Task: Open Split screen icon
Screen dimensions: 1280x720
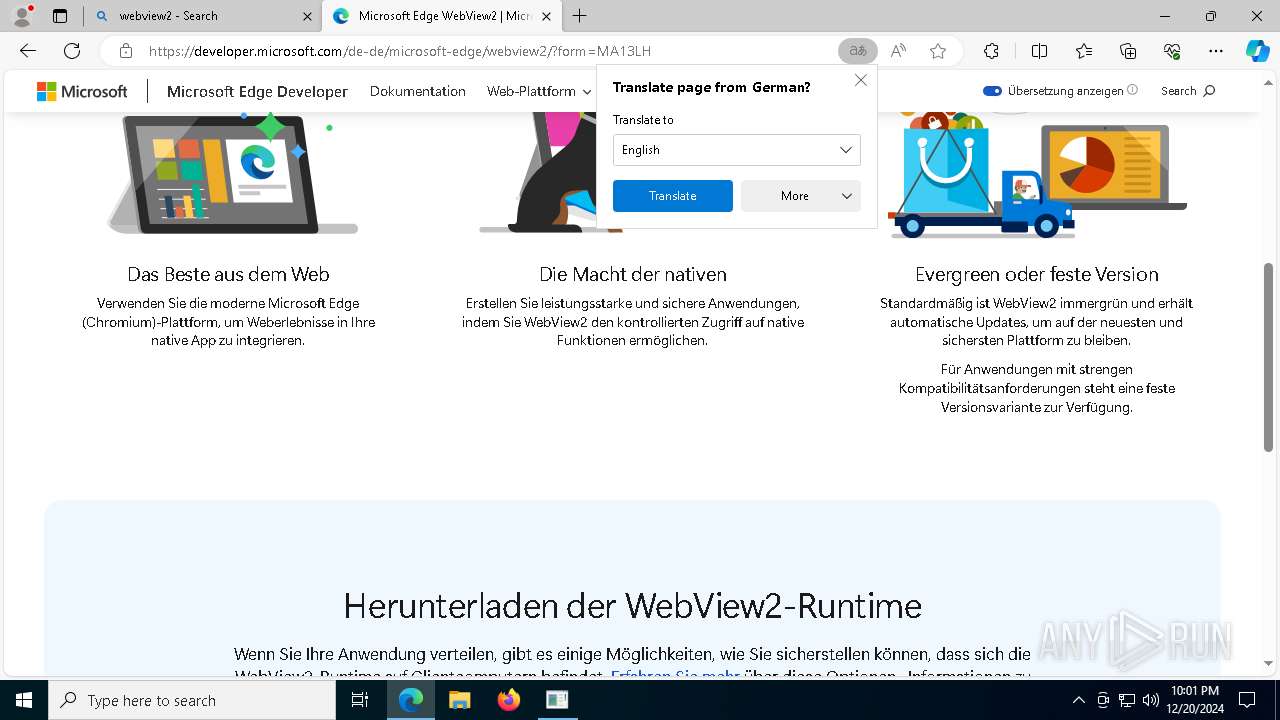Action: tap(1039, 51)
